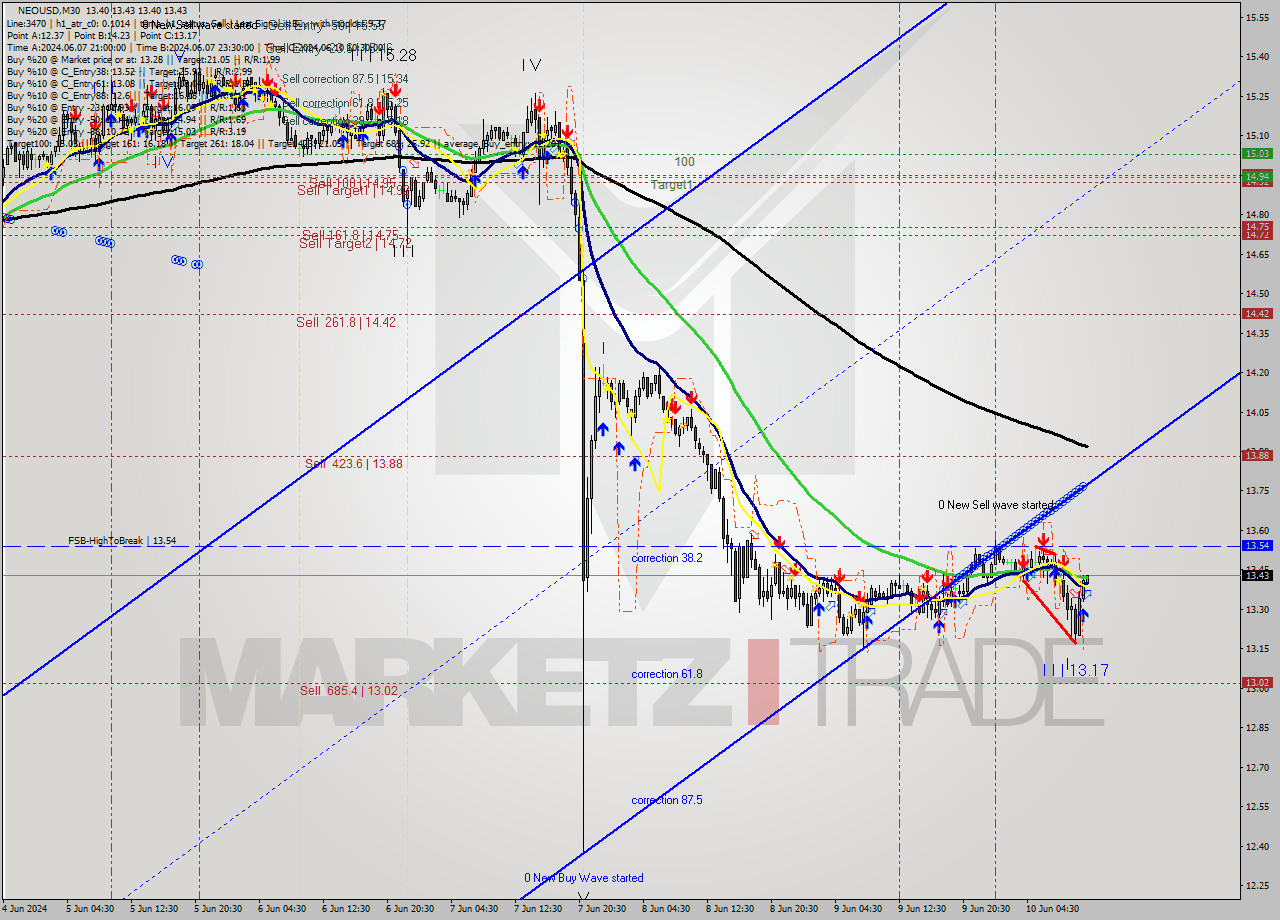Click the blue 13.54 price tag

click(x=1256, y=545)
